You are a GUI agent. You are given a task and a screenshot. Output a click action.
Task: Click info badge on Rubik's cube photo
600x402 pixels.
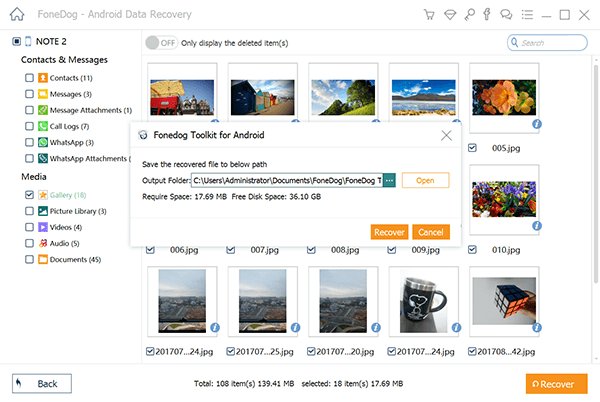pos(536,327)
